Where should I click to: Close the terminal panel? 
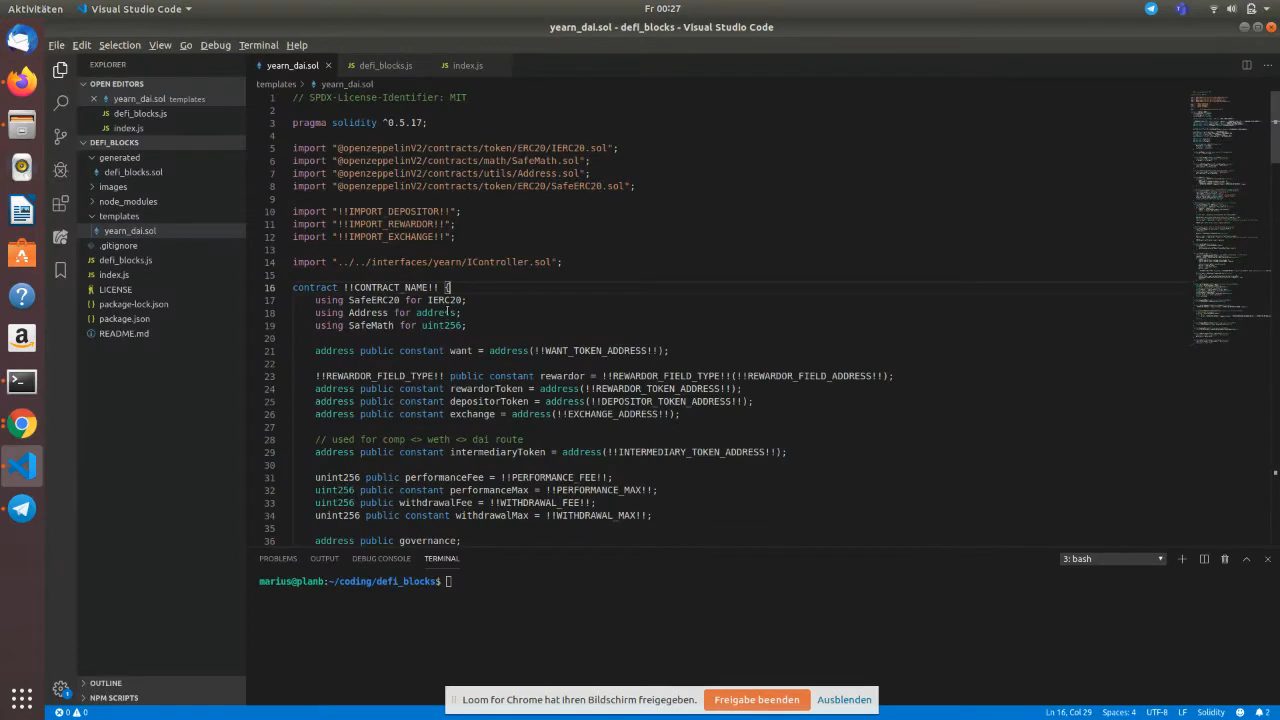tap(1268, 559)
